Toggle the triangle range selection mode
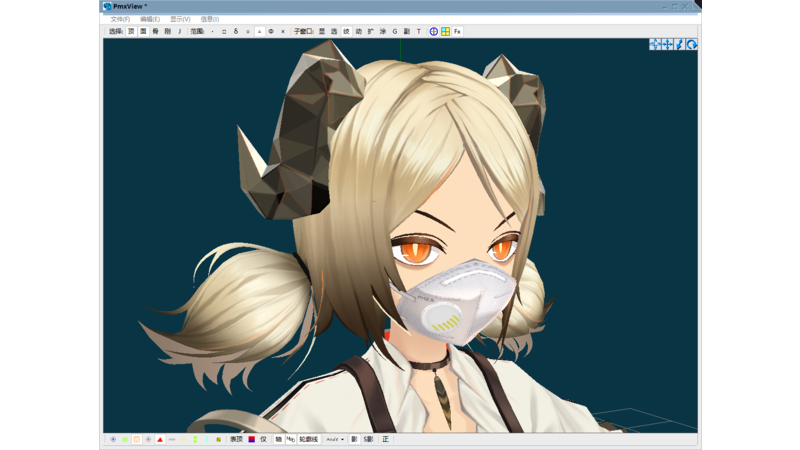 point(259,31)
